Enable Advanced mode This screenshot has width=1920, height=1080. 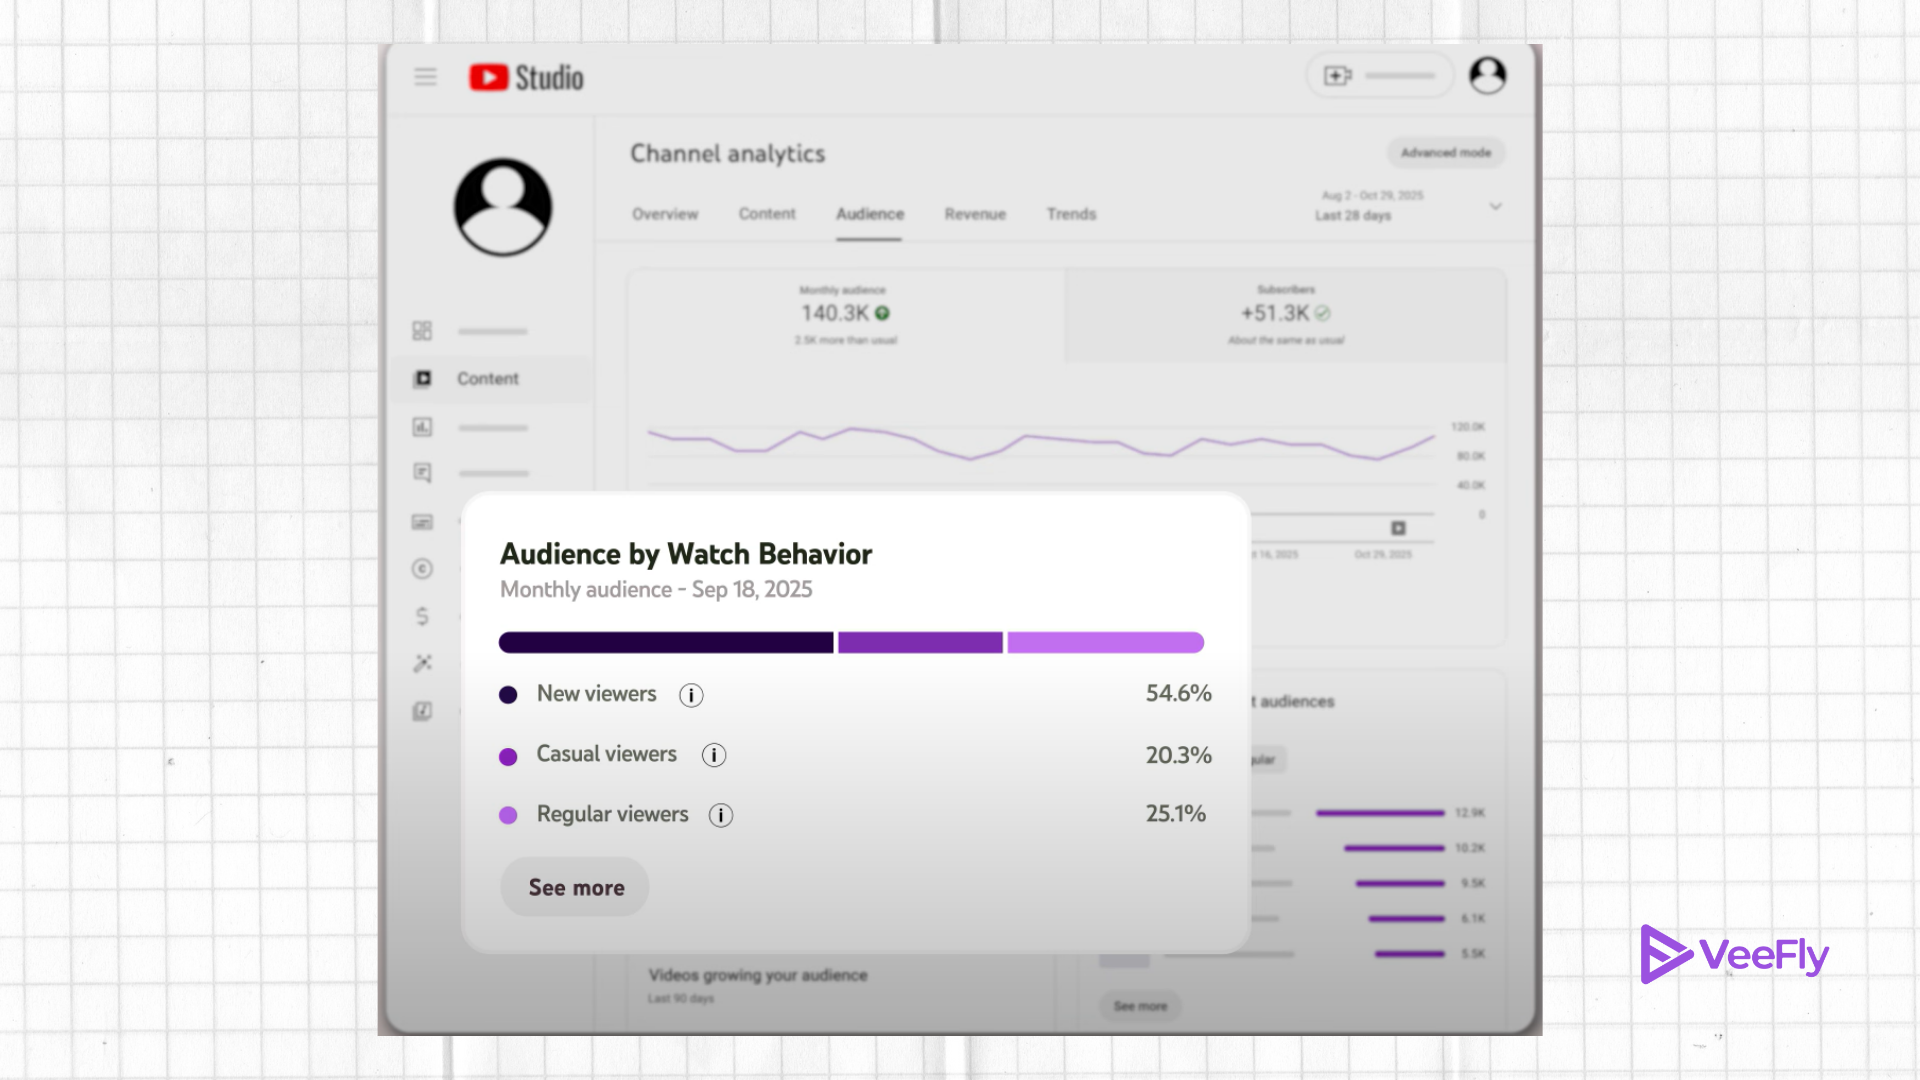1445,152
